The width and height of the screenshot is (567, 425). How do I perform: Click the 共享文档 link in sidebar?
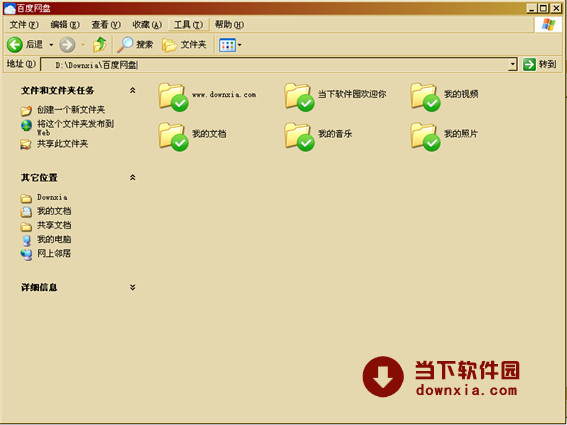click(x=54, y=225)
